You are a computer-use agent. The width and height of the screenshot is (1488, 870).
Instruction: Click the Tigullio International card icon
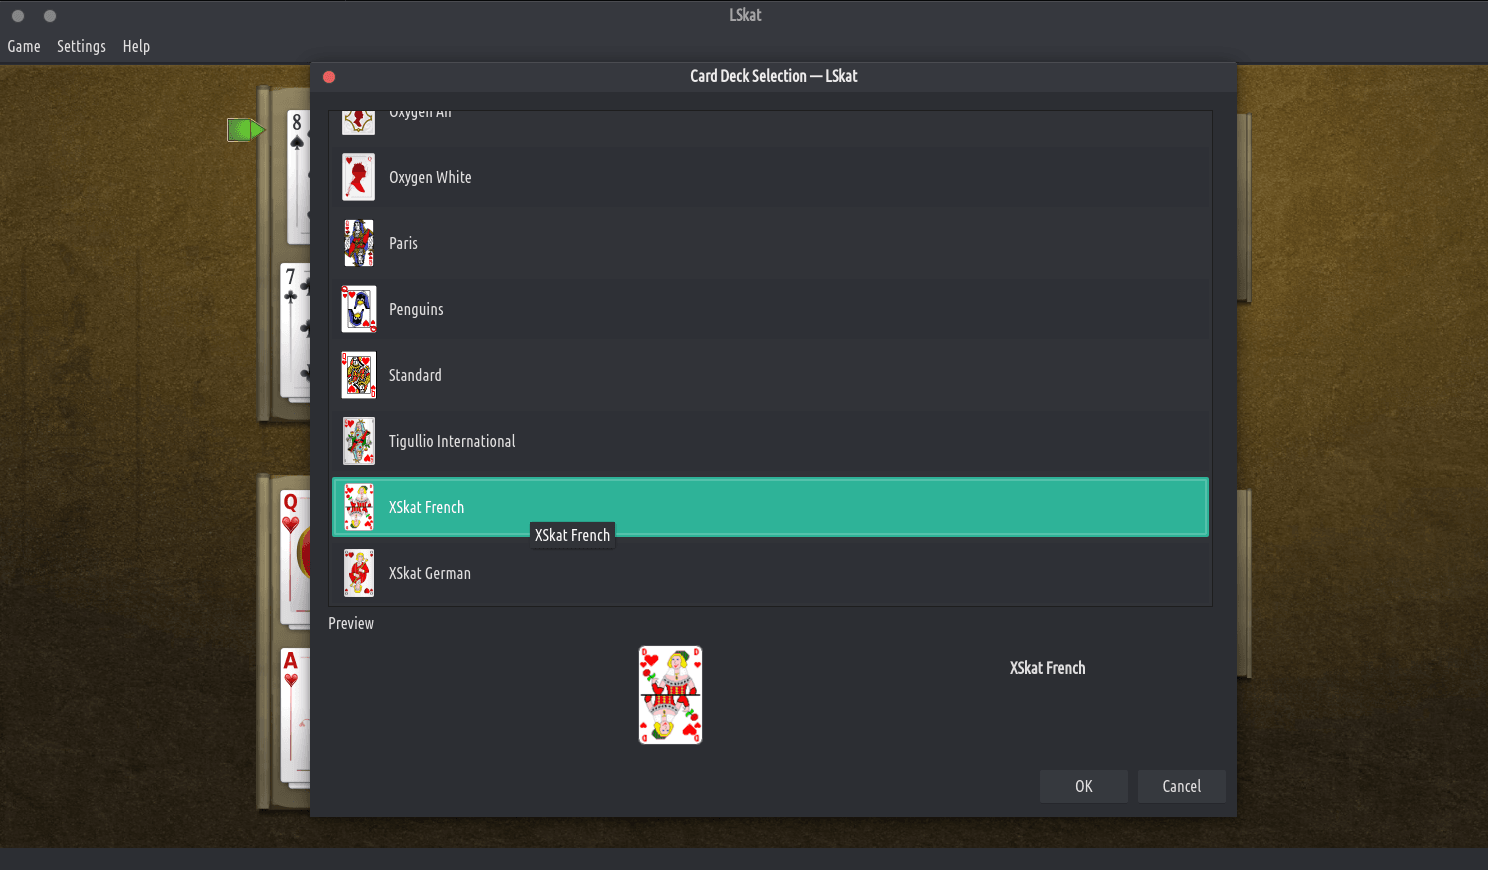tap(359, 441)
